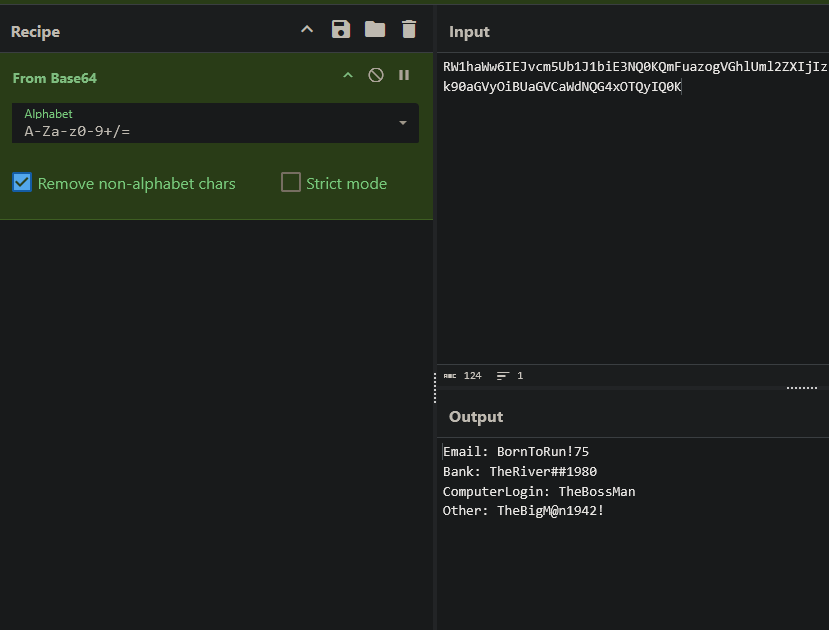Screen dimensions: 829x630
Task: Enable Strict mode checkbox
Action: pyautogui.click(x=291, y=183)
